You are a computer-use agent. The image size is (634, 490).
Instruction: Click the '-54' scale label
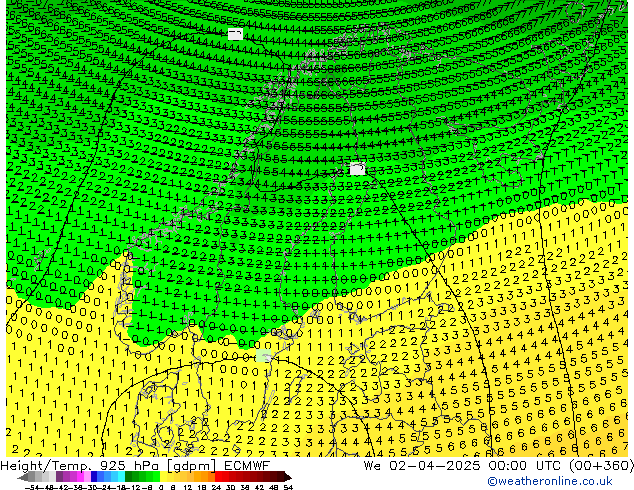click(x=32, y=487)
